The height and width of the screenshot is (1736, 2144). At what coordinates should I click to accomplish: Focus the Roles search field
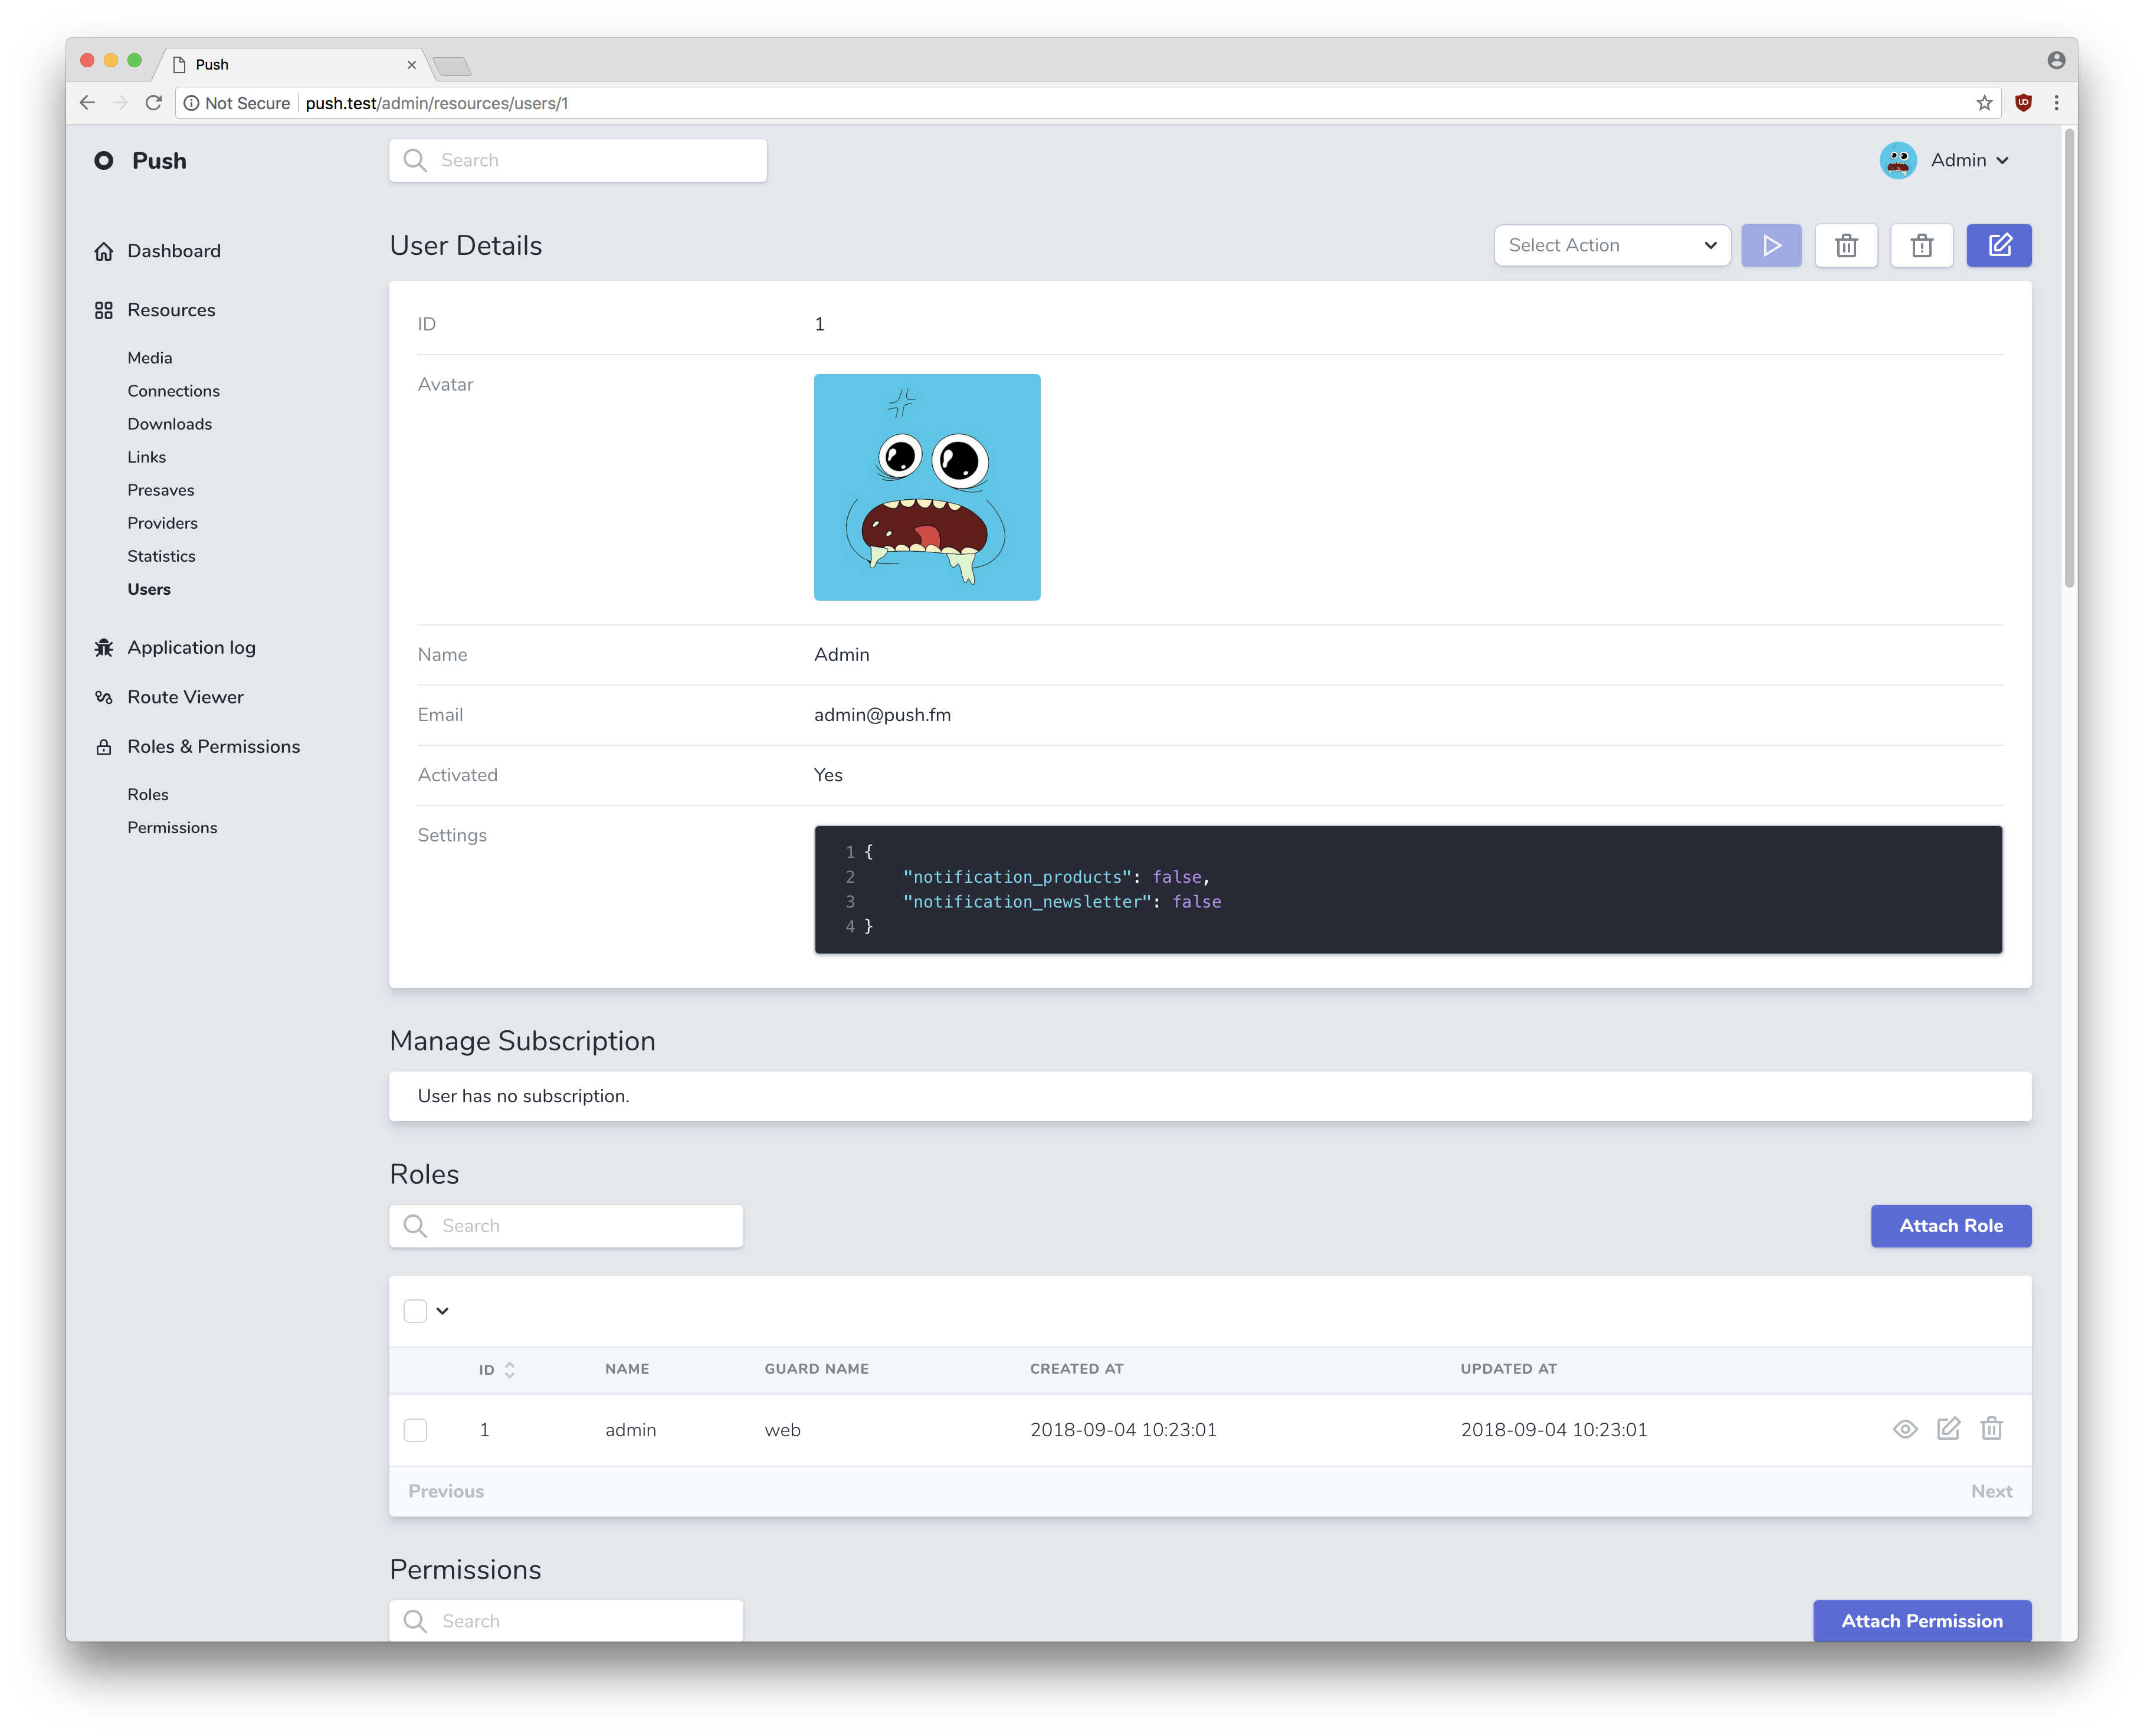(x=566, y=1226)
